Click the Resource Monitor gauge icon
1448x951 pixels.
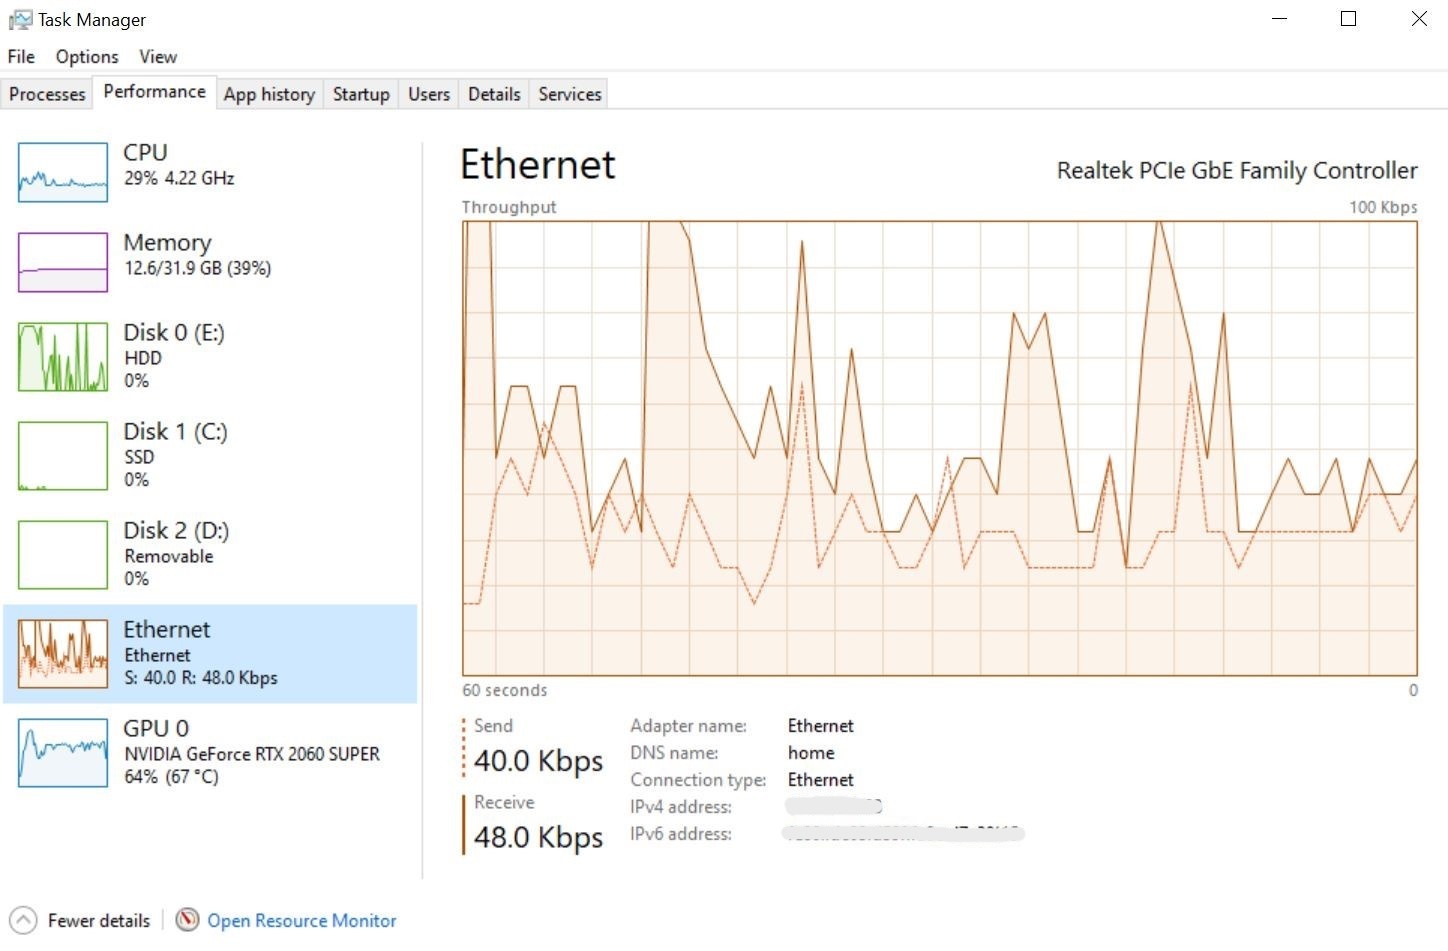187,919
